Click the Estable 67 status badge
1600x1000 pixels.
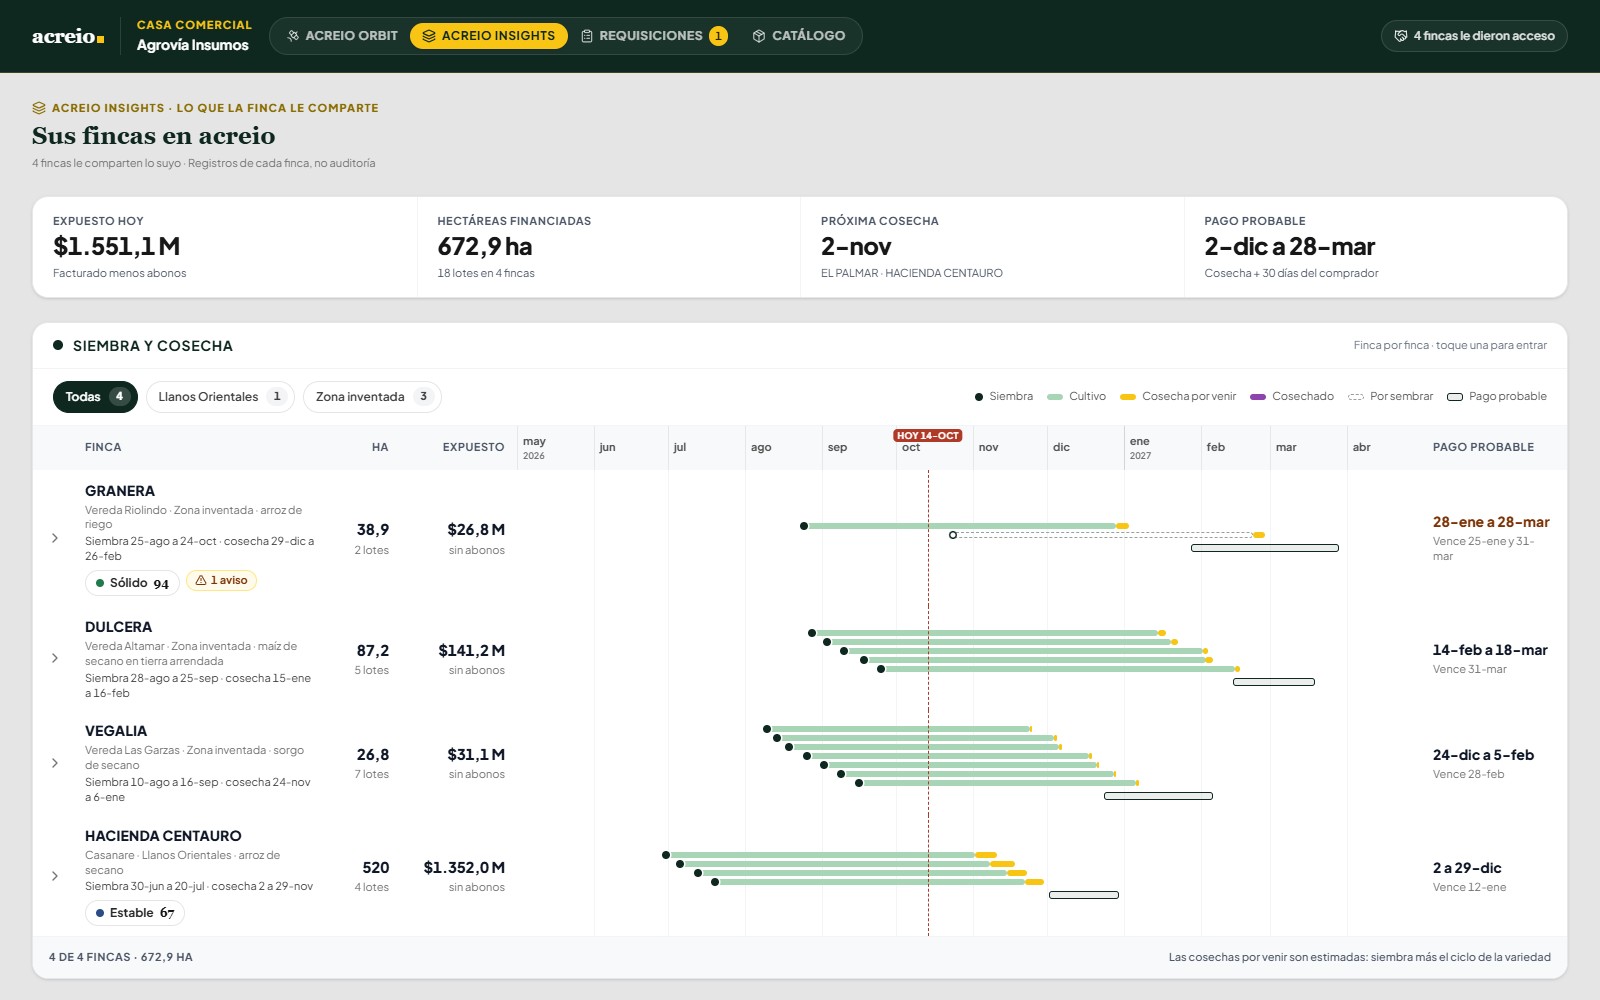click(x=135, y=913)
